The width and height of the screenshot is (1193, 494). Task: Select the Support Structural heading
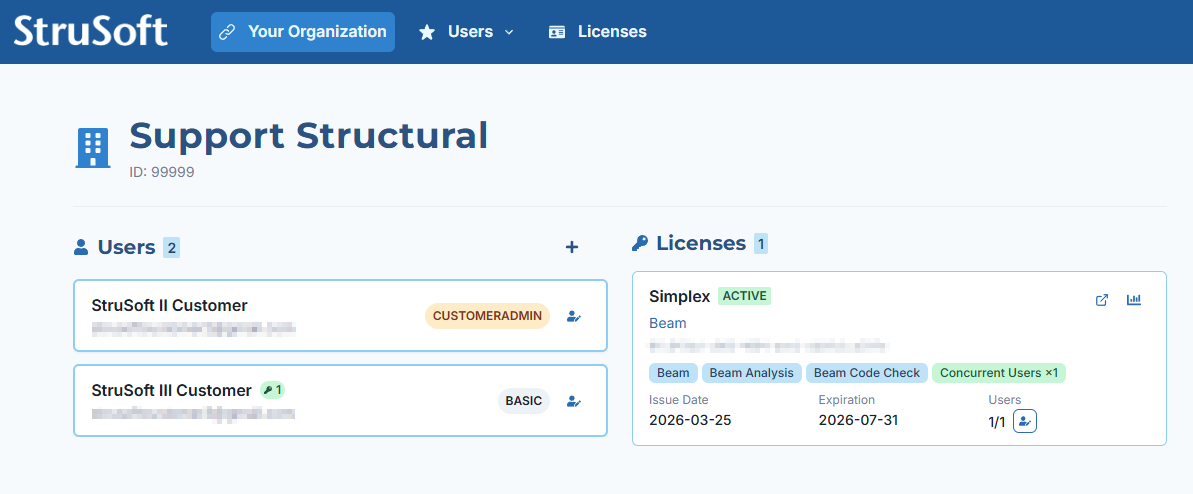(x=308, y=135)
